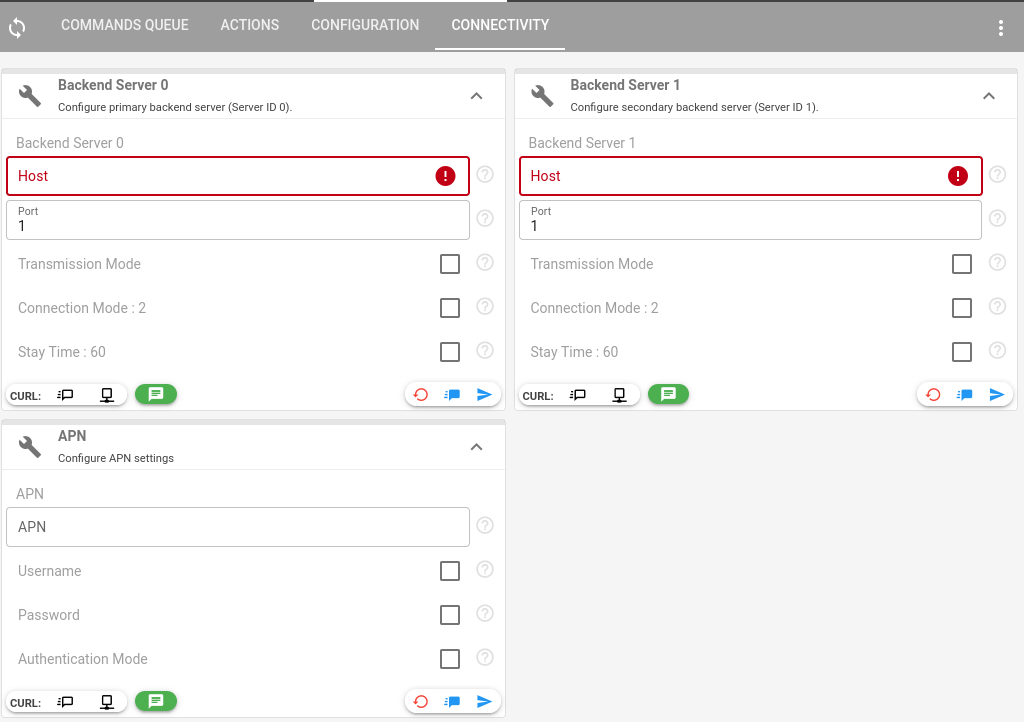Click the refresh icon in top-left corner
This screenshot has width=1024, height=722.
tap(17, 27)
